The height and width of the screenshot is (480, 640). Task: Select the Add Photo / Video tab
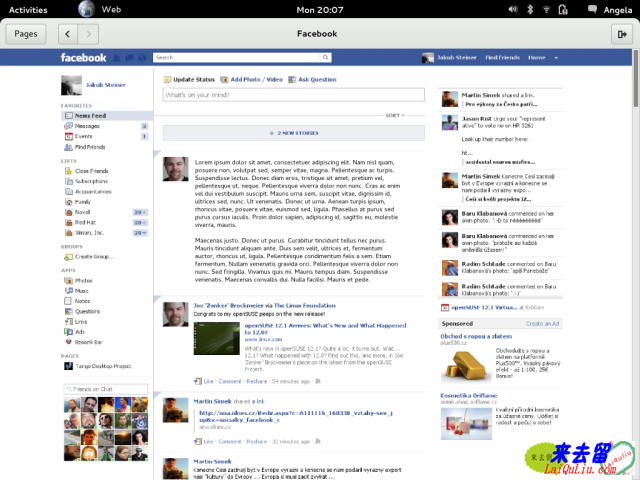(x=251, y=80)
